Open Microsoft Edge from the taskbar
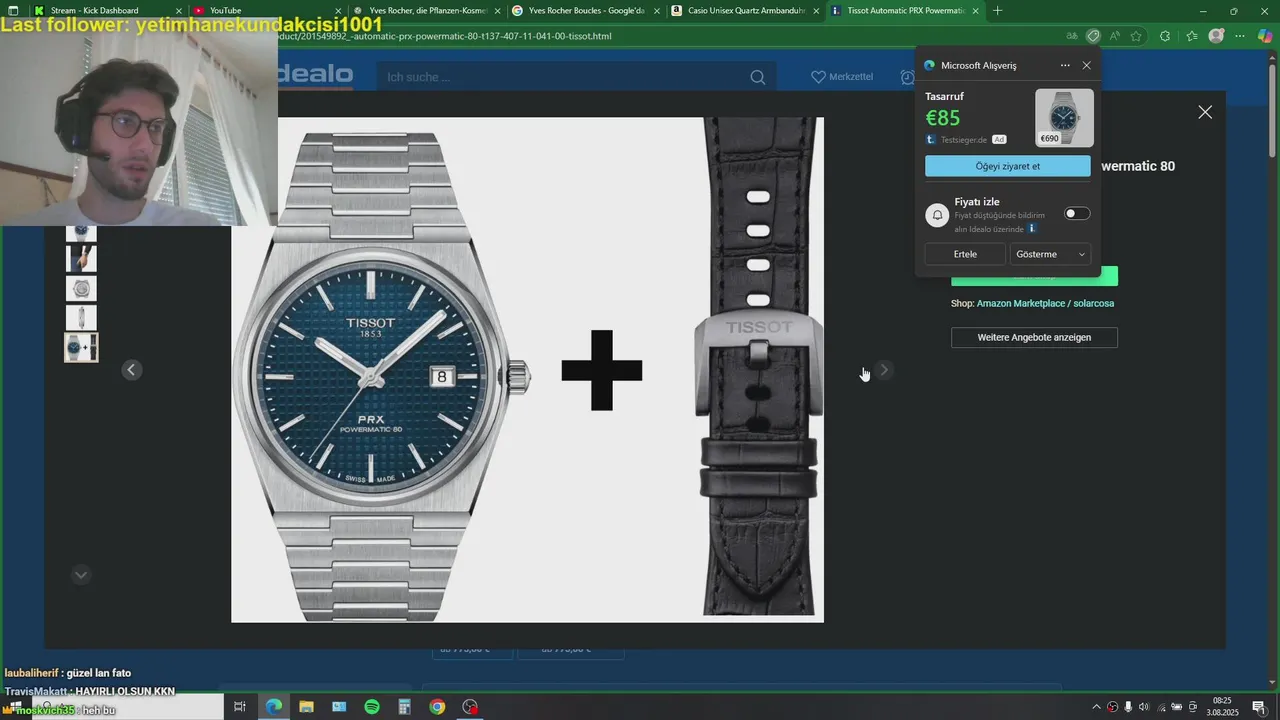Image resolution: width=1280 pixels, height=720 pixels. (273, 707)
